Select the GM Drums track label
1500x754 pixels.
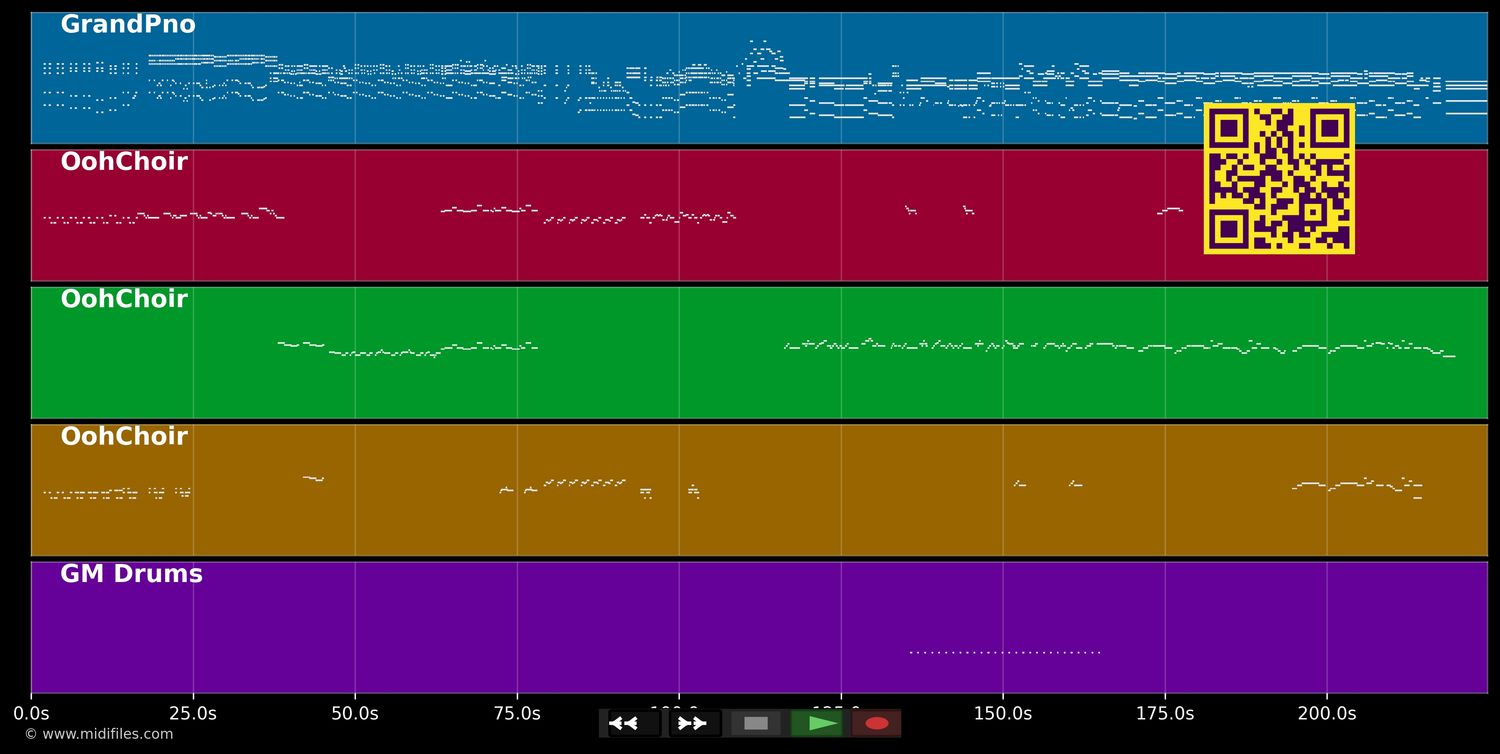[x=131, y=574]
